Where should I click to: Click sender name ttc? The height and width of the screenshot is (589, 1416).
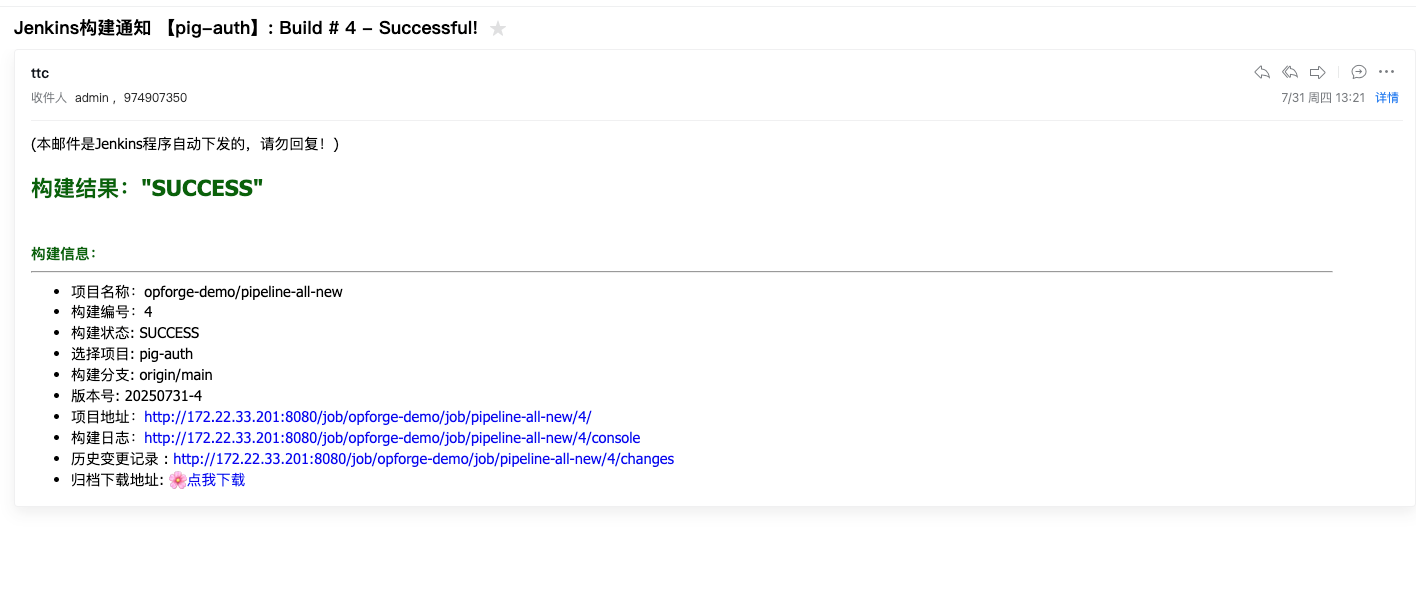pyautogui.click(x=40, y=73)
